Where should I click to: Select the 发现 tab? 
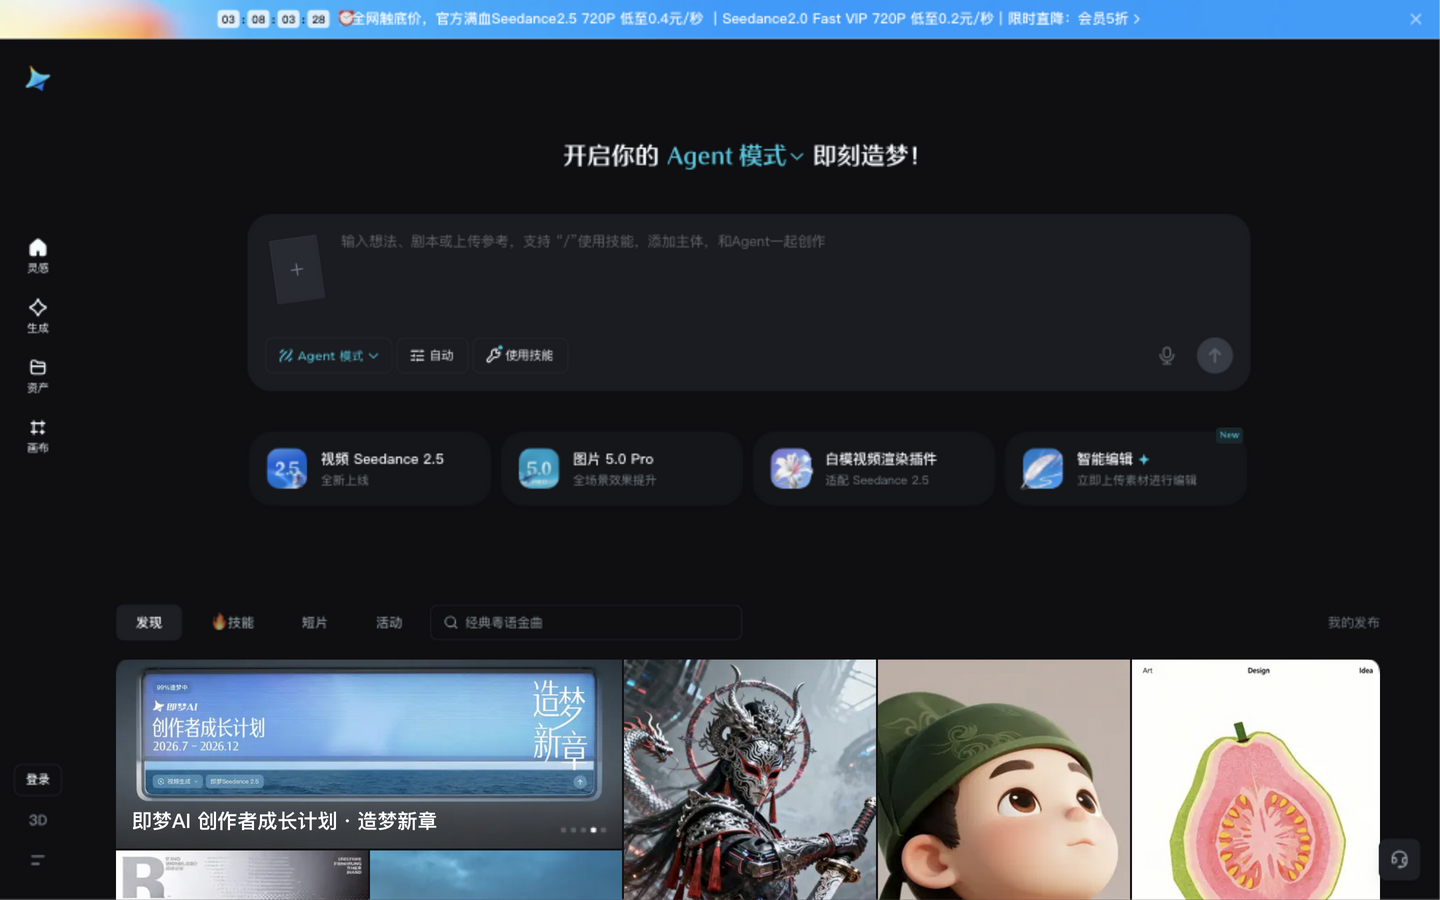coord(149,622)
